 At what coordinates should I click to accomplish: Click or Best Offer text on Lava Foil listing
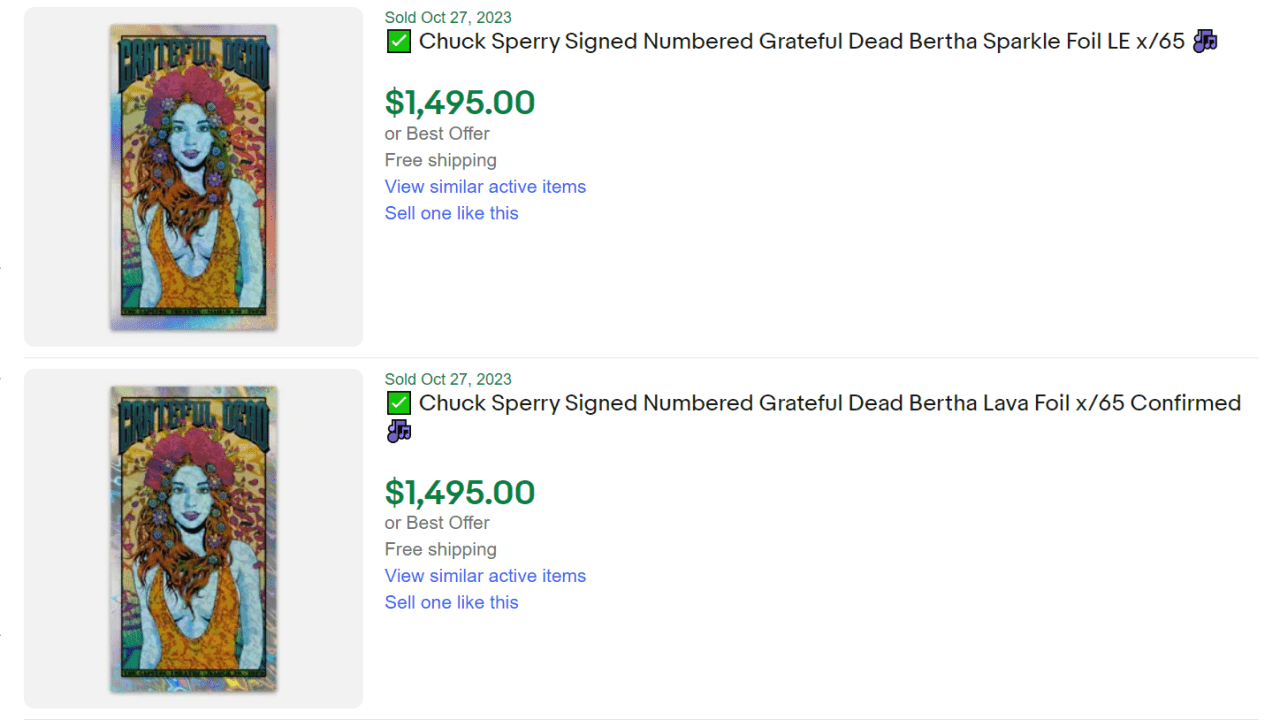tap(437, 523)
